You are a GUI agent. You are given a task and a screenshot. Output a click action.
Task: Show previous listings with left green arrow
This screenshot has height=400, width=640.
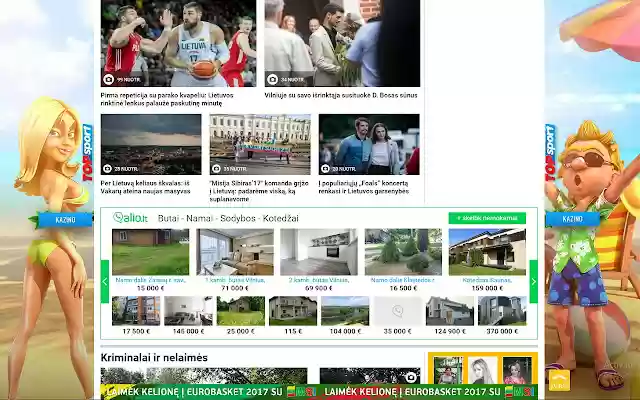click(x=105, y=281)
